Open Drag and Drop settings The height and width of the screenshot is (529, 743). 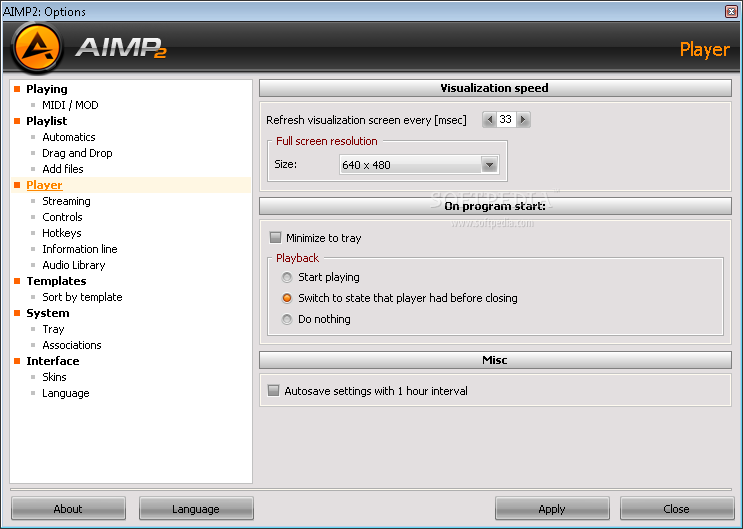coord(77,153)
